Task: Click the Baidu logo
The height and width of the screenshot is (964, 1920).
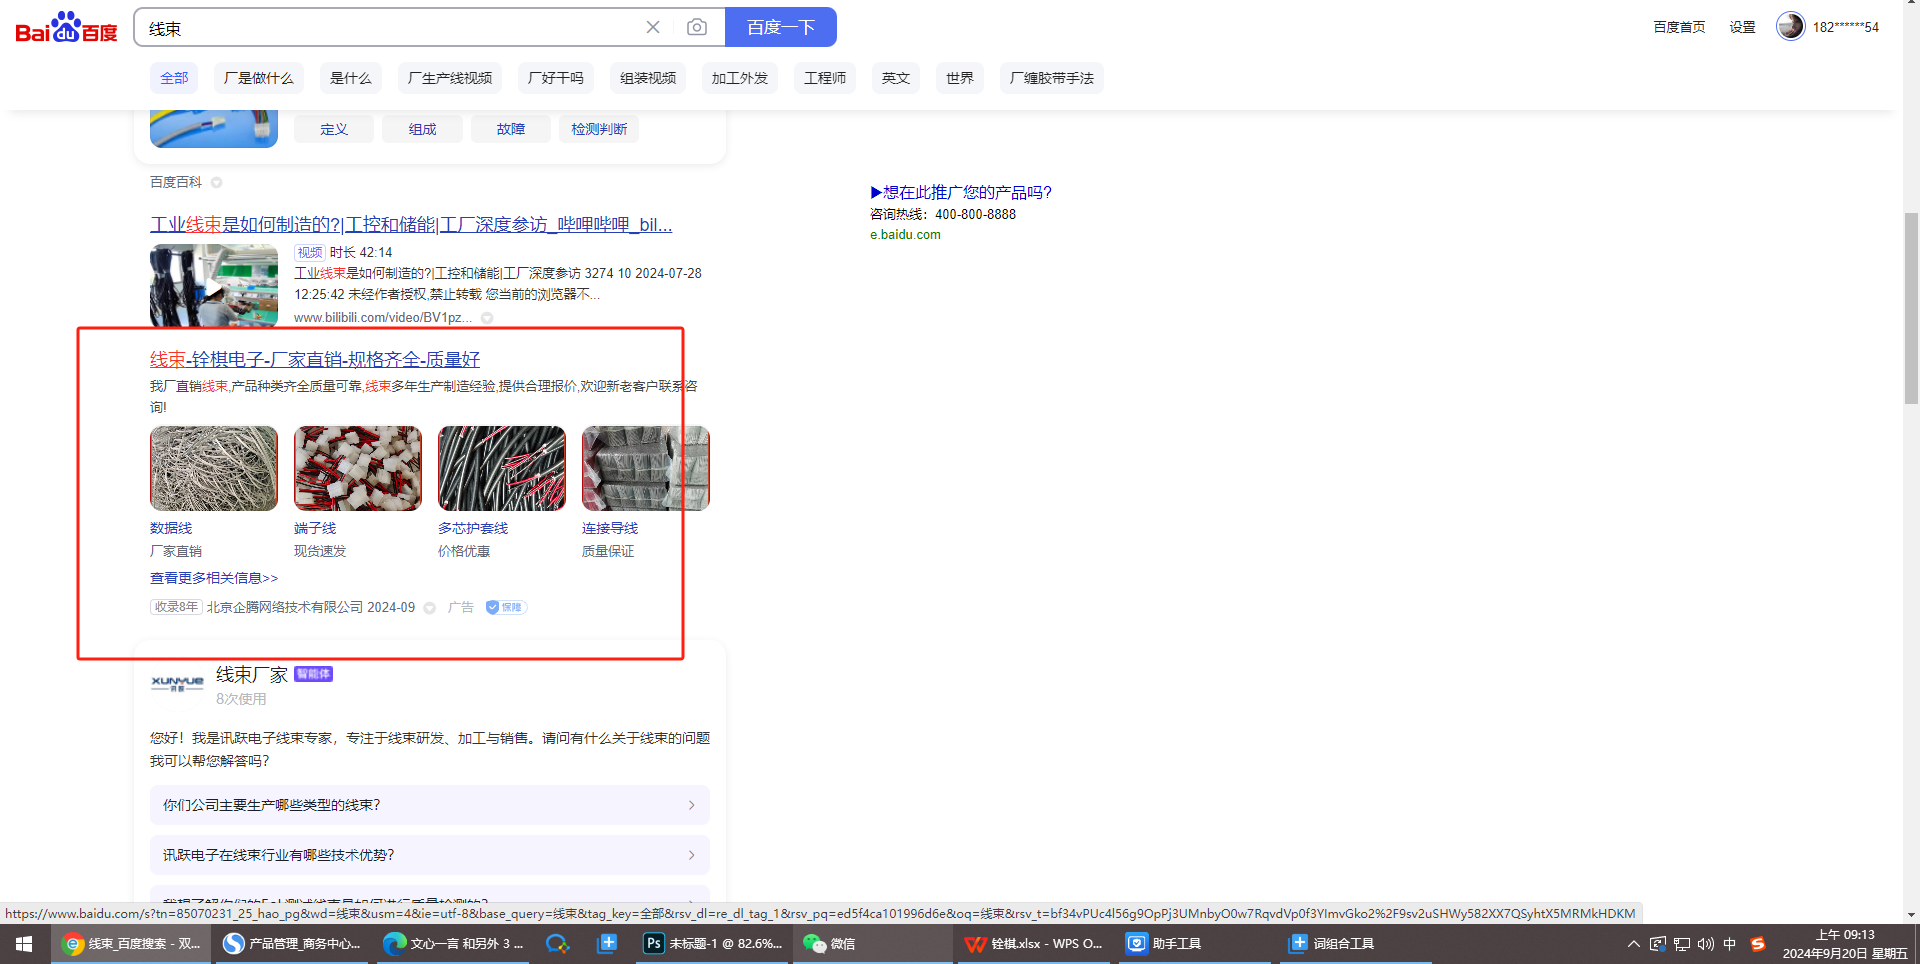Action: click(x=66, y=28)
